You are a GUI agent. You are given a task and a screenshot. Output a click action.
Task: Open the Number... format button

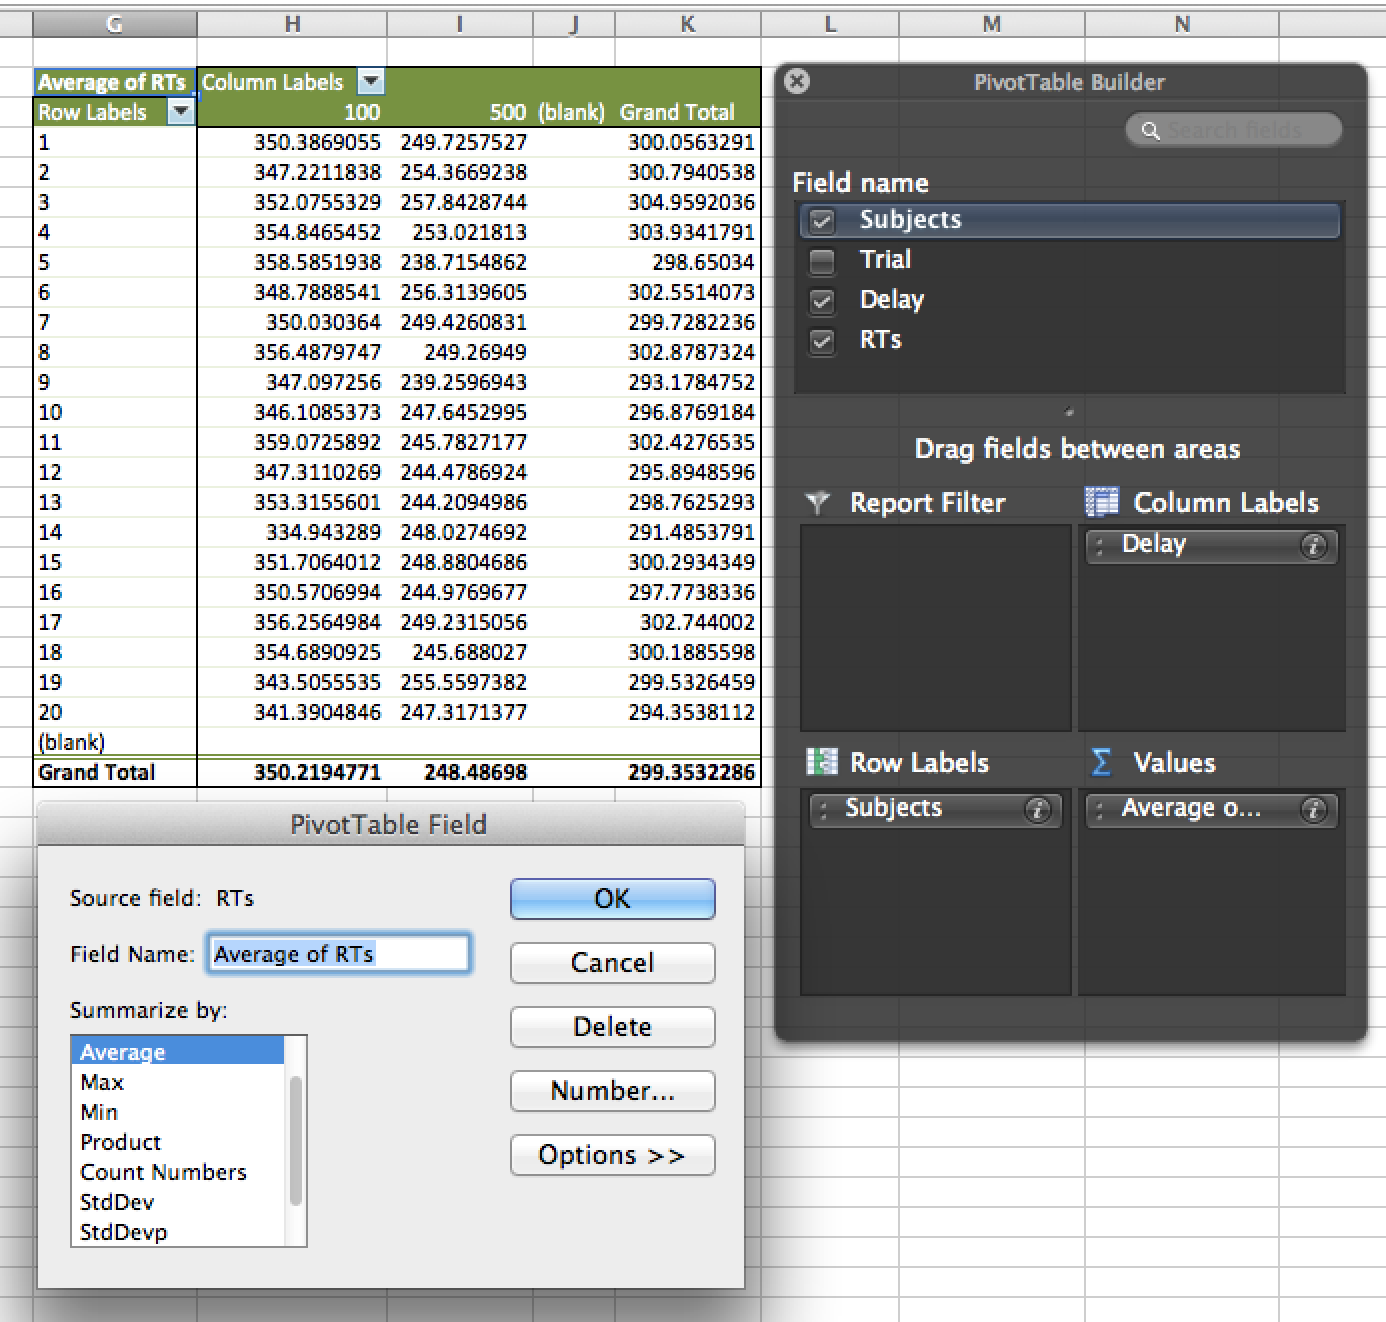[612, 1090]
